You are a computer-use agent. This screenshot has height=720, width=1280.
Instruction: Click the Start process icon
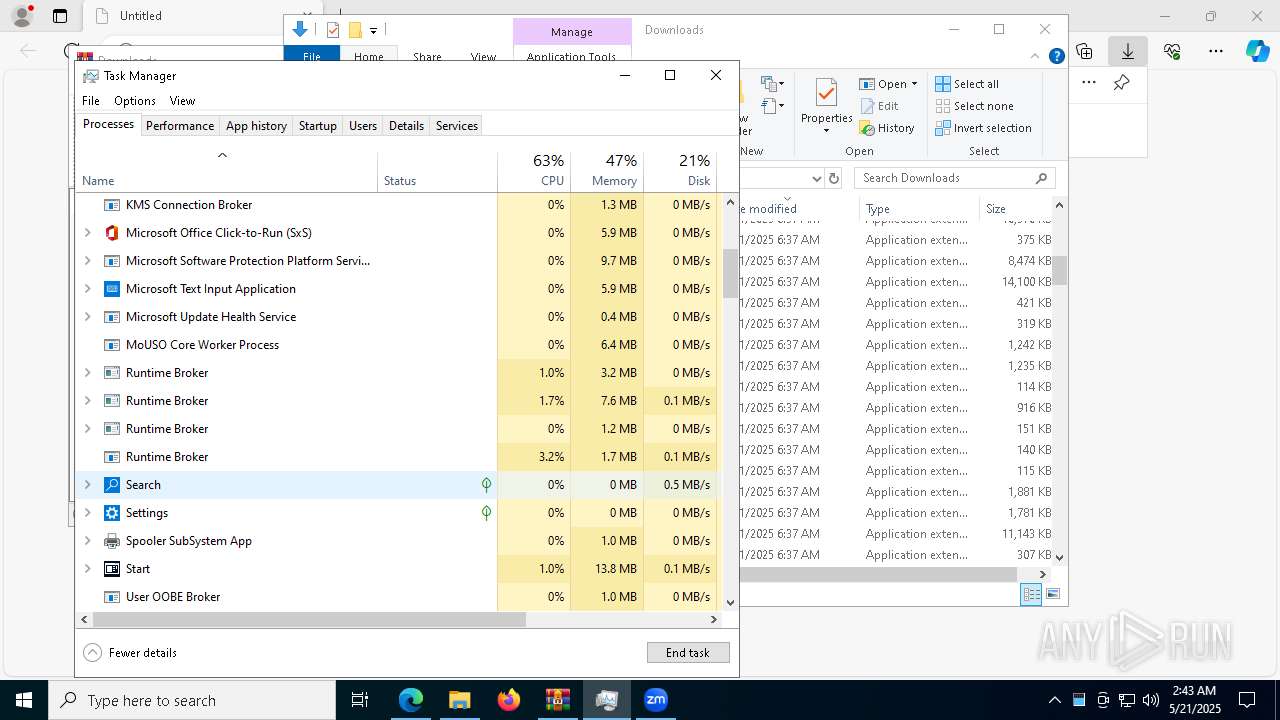pos(112,569)
